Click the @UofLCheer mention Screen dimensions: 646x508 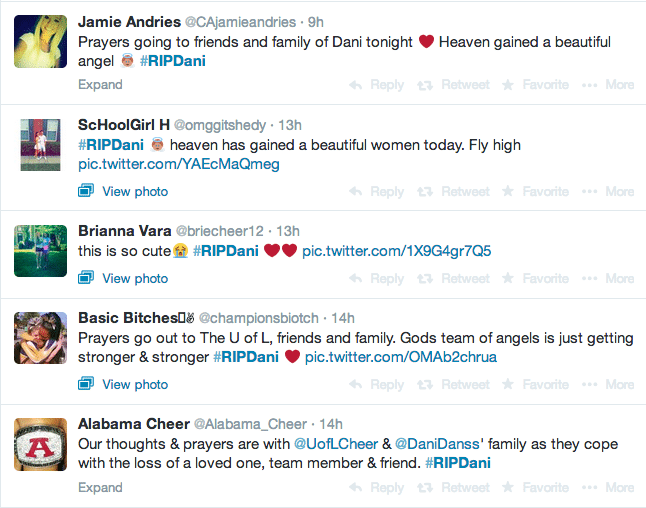point(336,444)
